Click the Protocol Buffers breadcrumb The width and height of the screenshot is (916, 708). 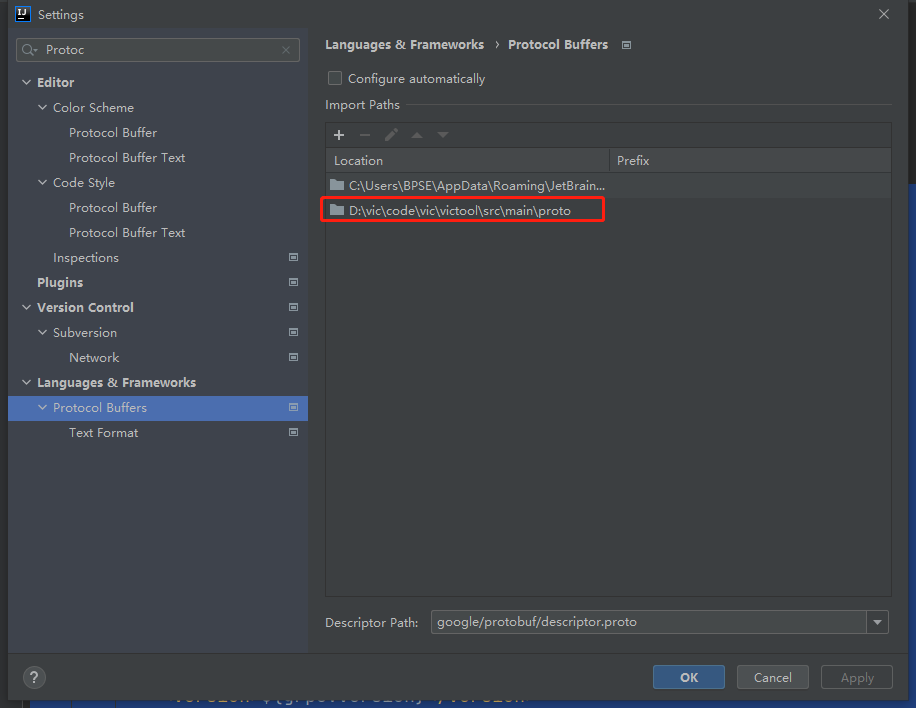click(558, 45)
